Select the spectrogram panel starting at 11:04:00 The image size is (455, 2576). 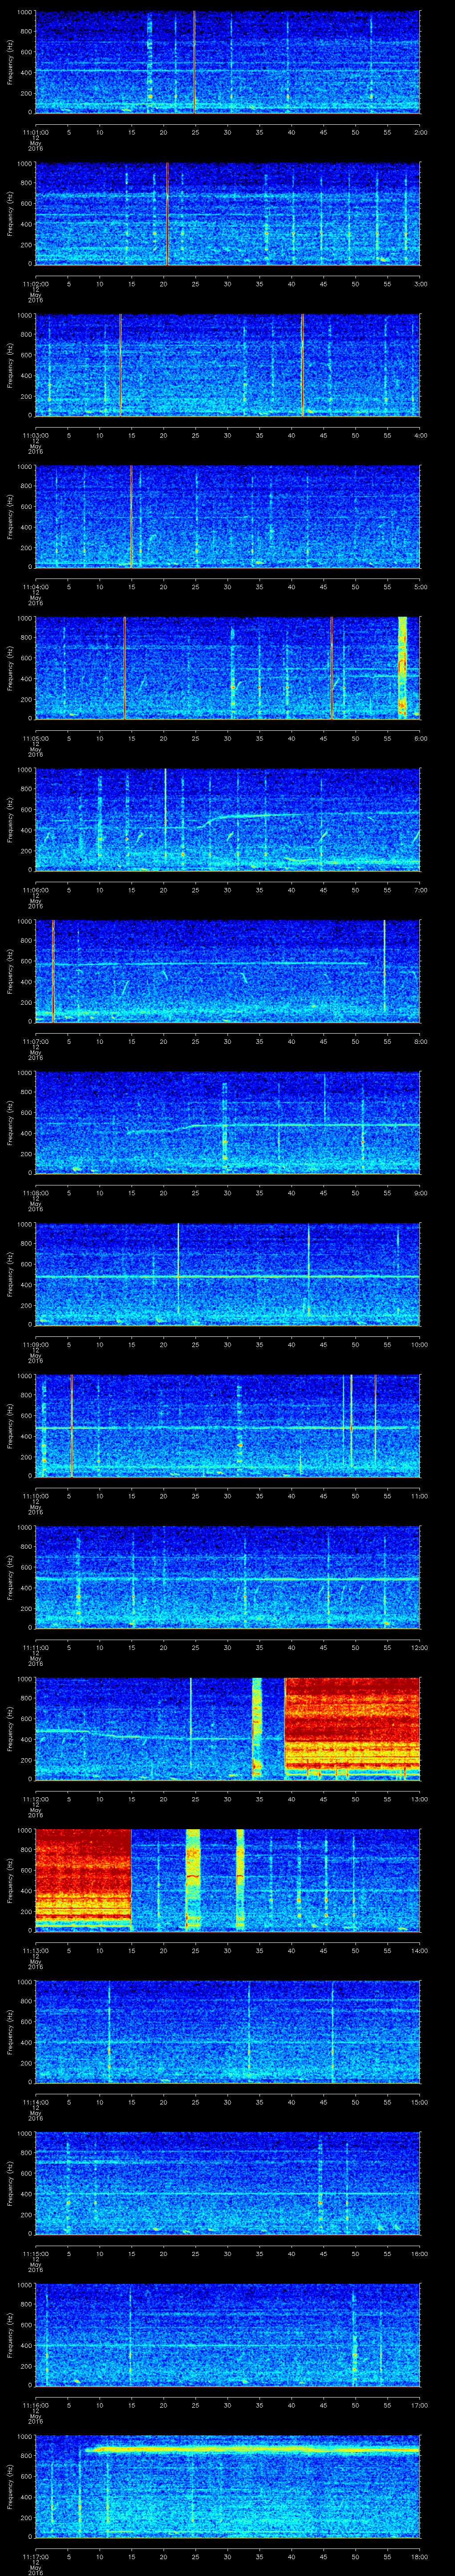pos(227,516)
